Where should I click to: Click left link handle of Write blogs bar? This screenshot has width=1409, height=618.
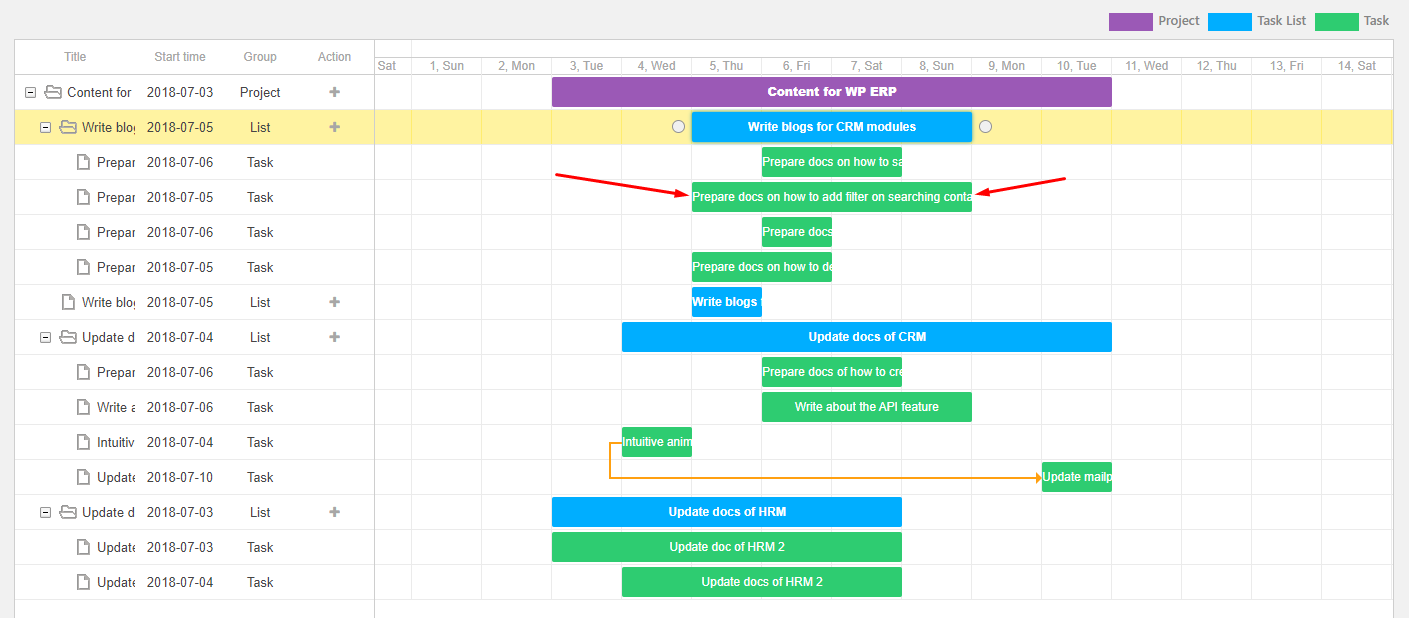tap(679, 127)
